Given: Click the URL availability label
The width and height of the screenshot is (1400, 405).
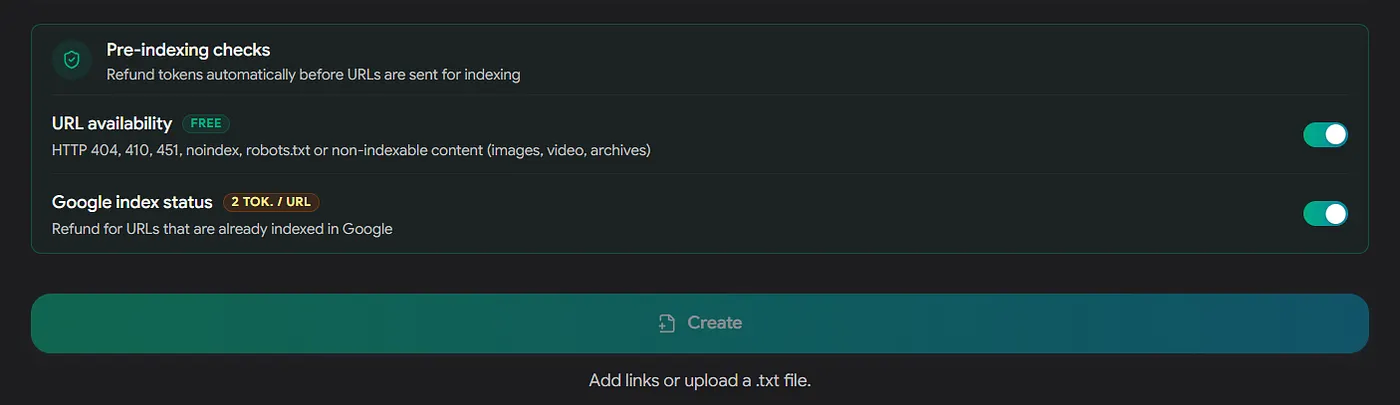Looking at the screenshot, I should click(x=112, y=123).
